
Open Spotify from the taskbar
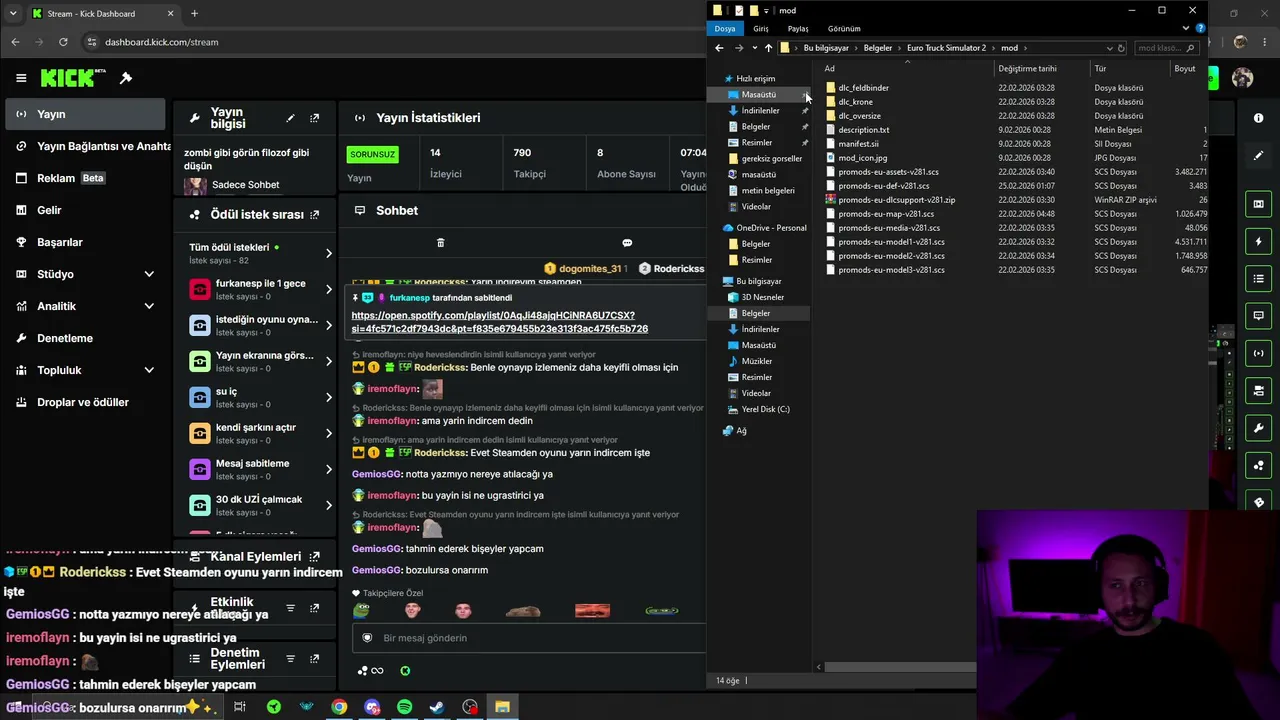pos(404,707)
